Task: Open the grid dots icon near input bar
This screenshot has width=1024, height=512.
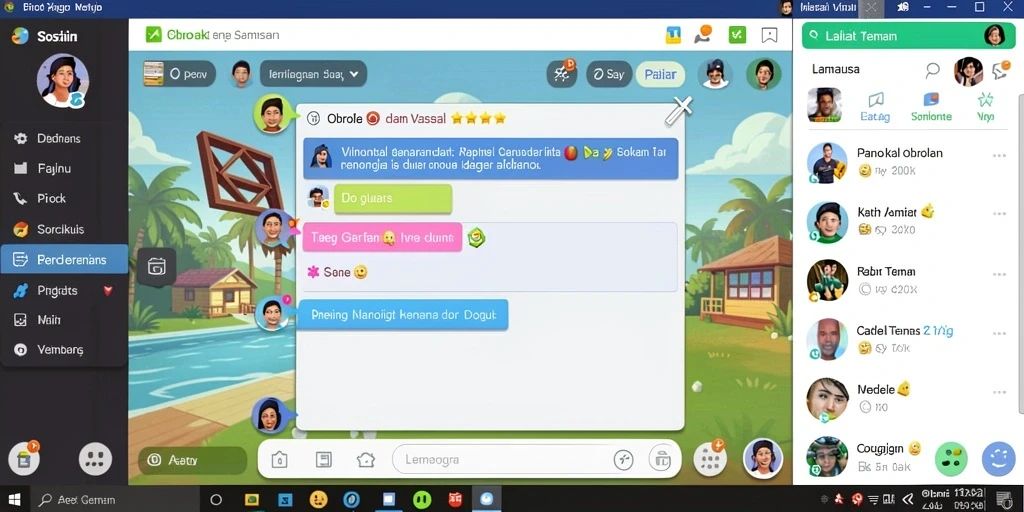Action: [710, 460]
